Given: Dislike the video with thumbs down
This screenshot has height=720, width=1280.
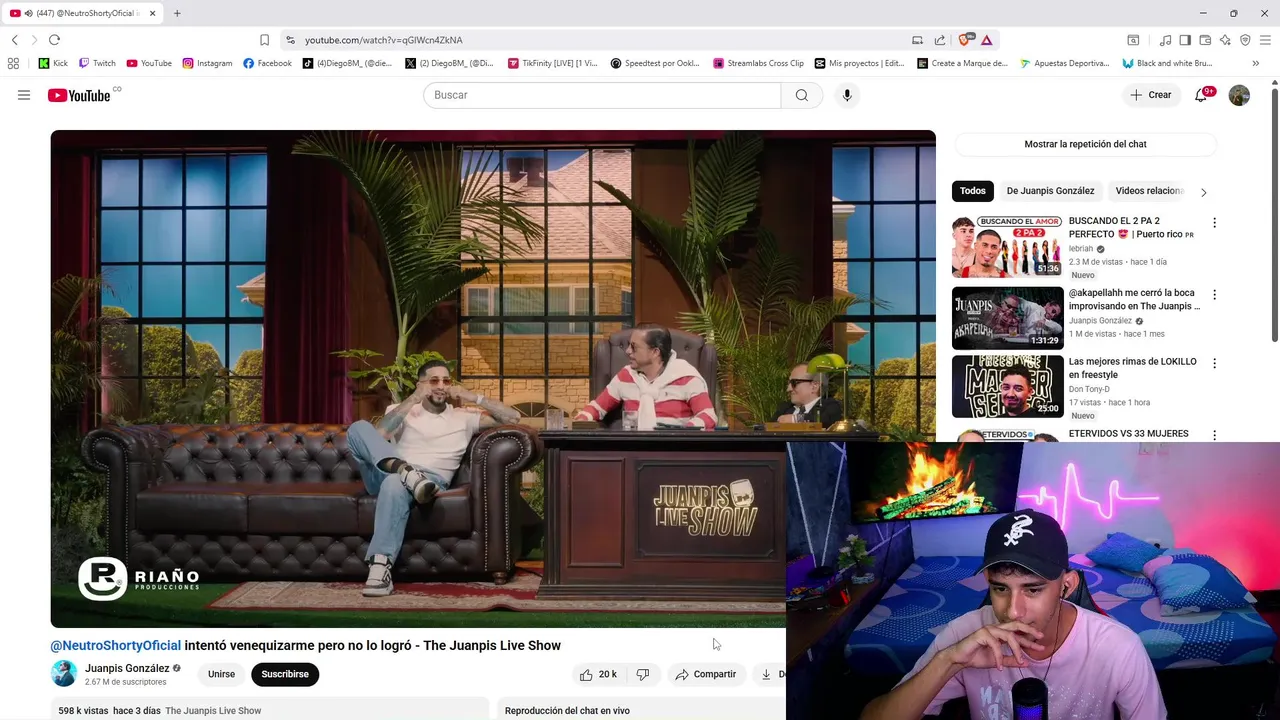Looking at the screenshot, I should point(643,674).
